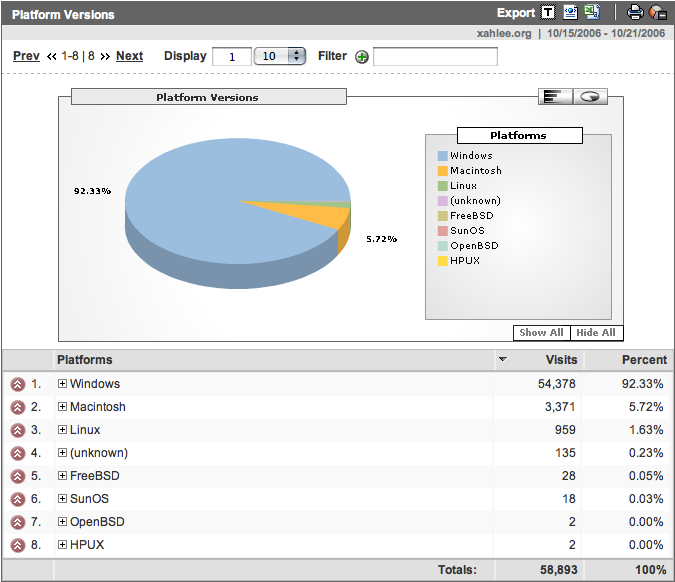Export report to Excel spreadsheet
Image resolution: width=675 pixels, height=582 pixels.
[592, 13]
